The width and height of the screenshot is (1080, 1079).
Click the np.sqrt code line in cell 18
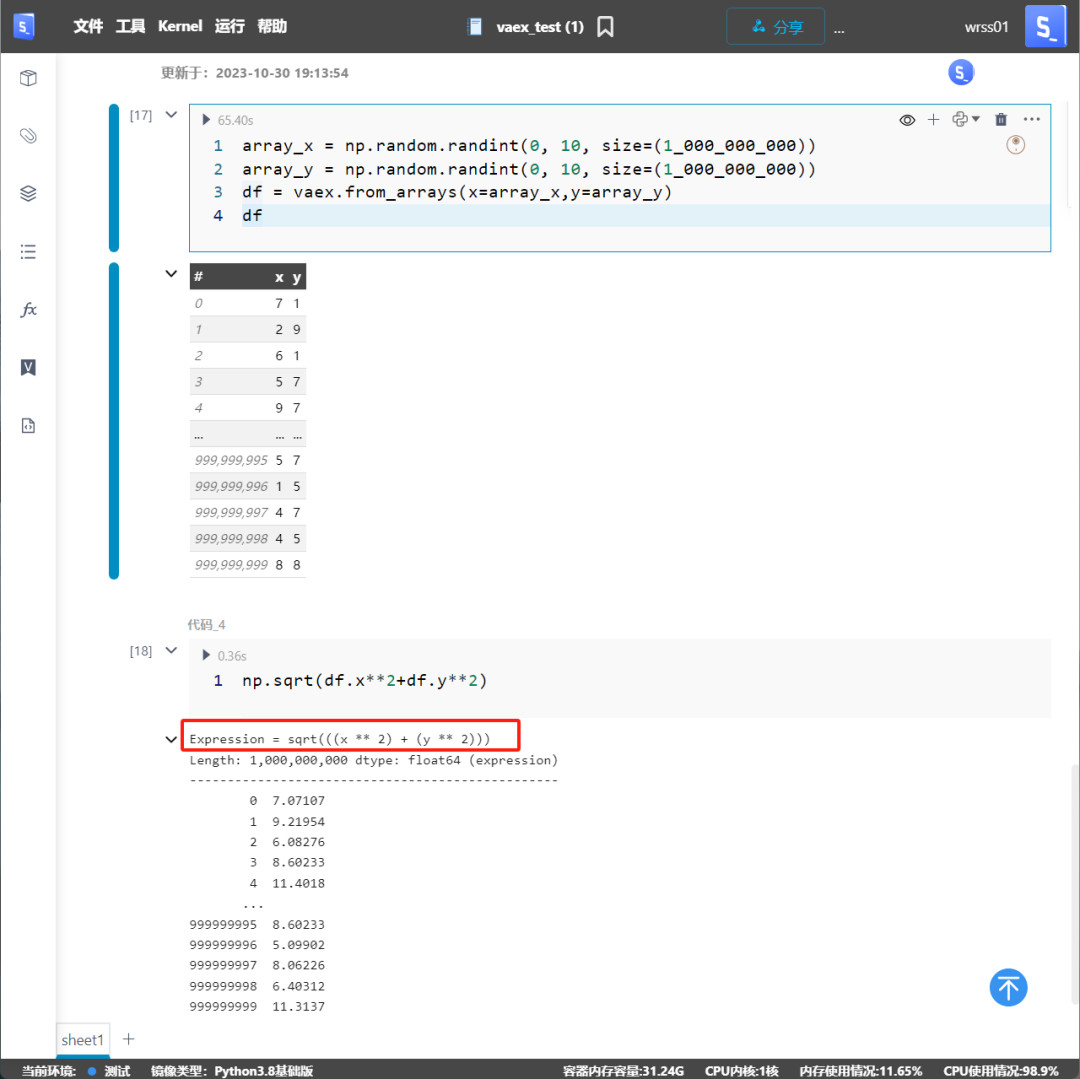[x=364, y=681]
